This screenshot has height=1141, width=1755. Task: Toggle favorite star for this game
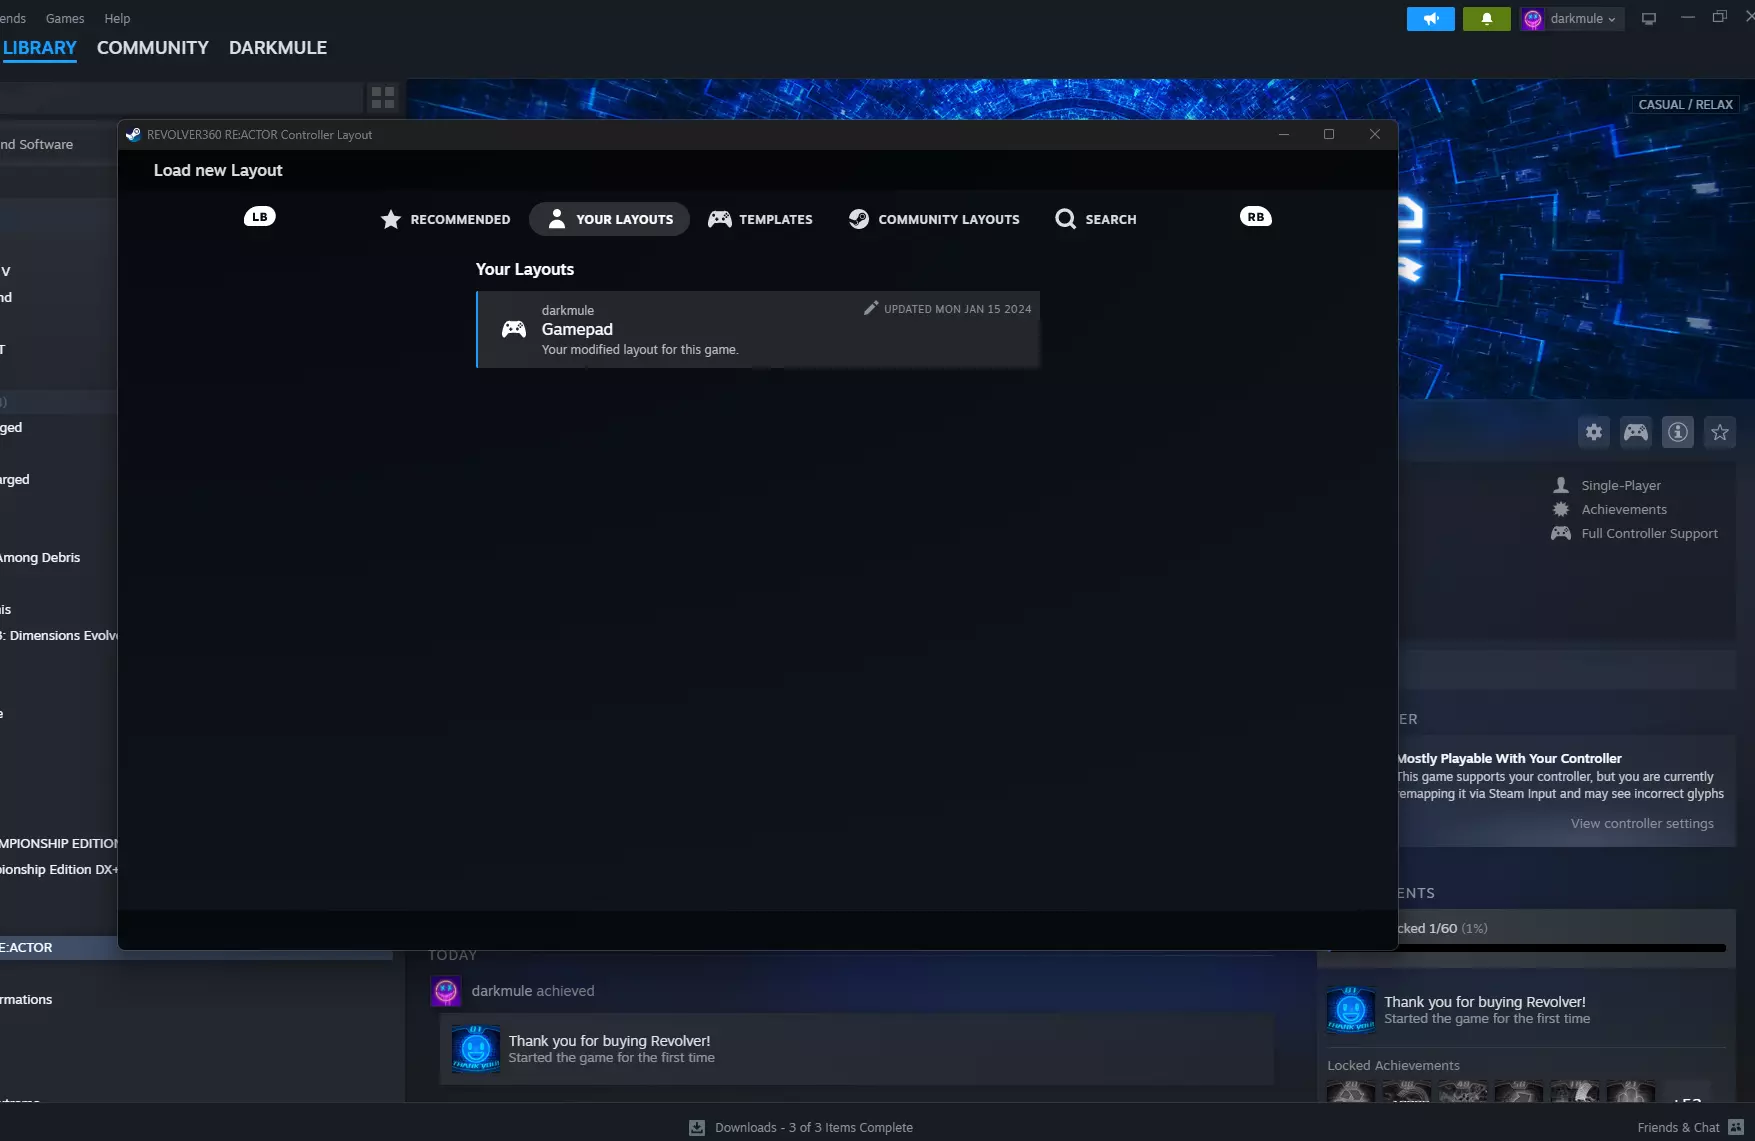[1720, 432]
